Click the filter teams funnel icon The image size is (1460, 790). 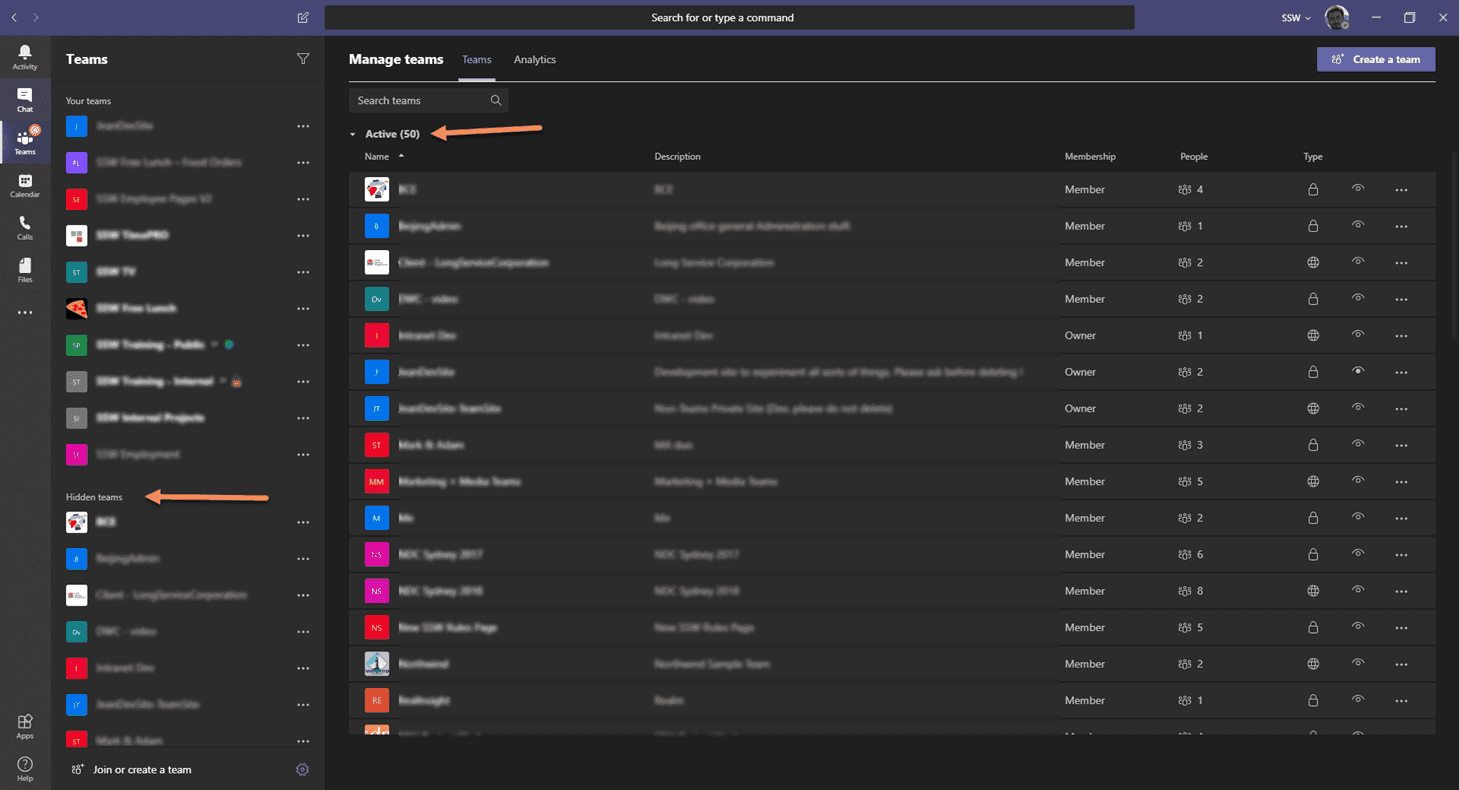point(303,59)
